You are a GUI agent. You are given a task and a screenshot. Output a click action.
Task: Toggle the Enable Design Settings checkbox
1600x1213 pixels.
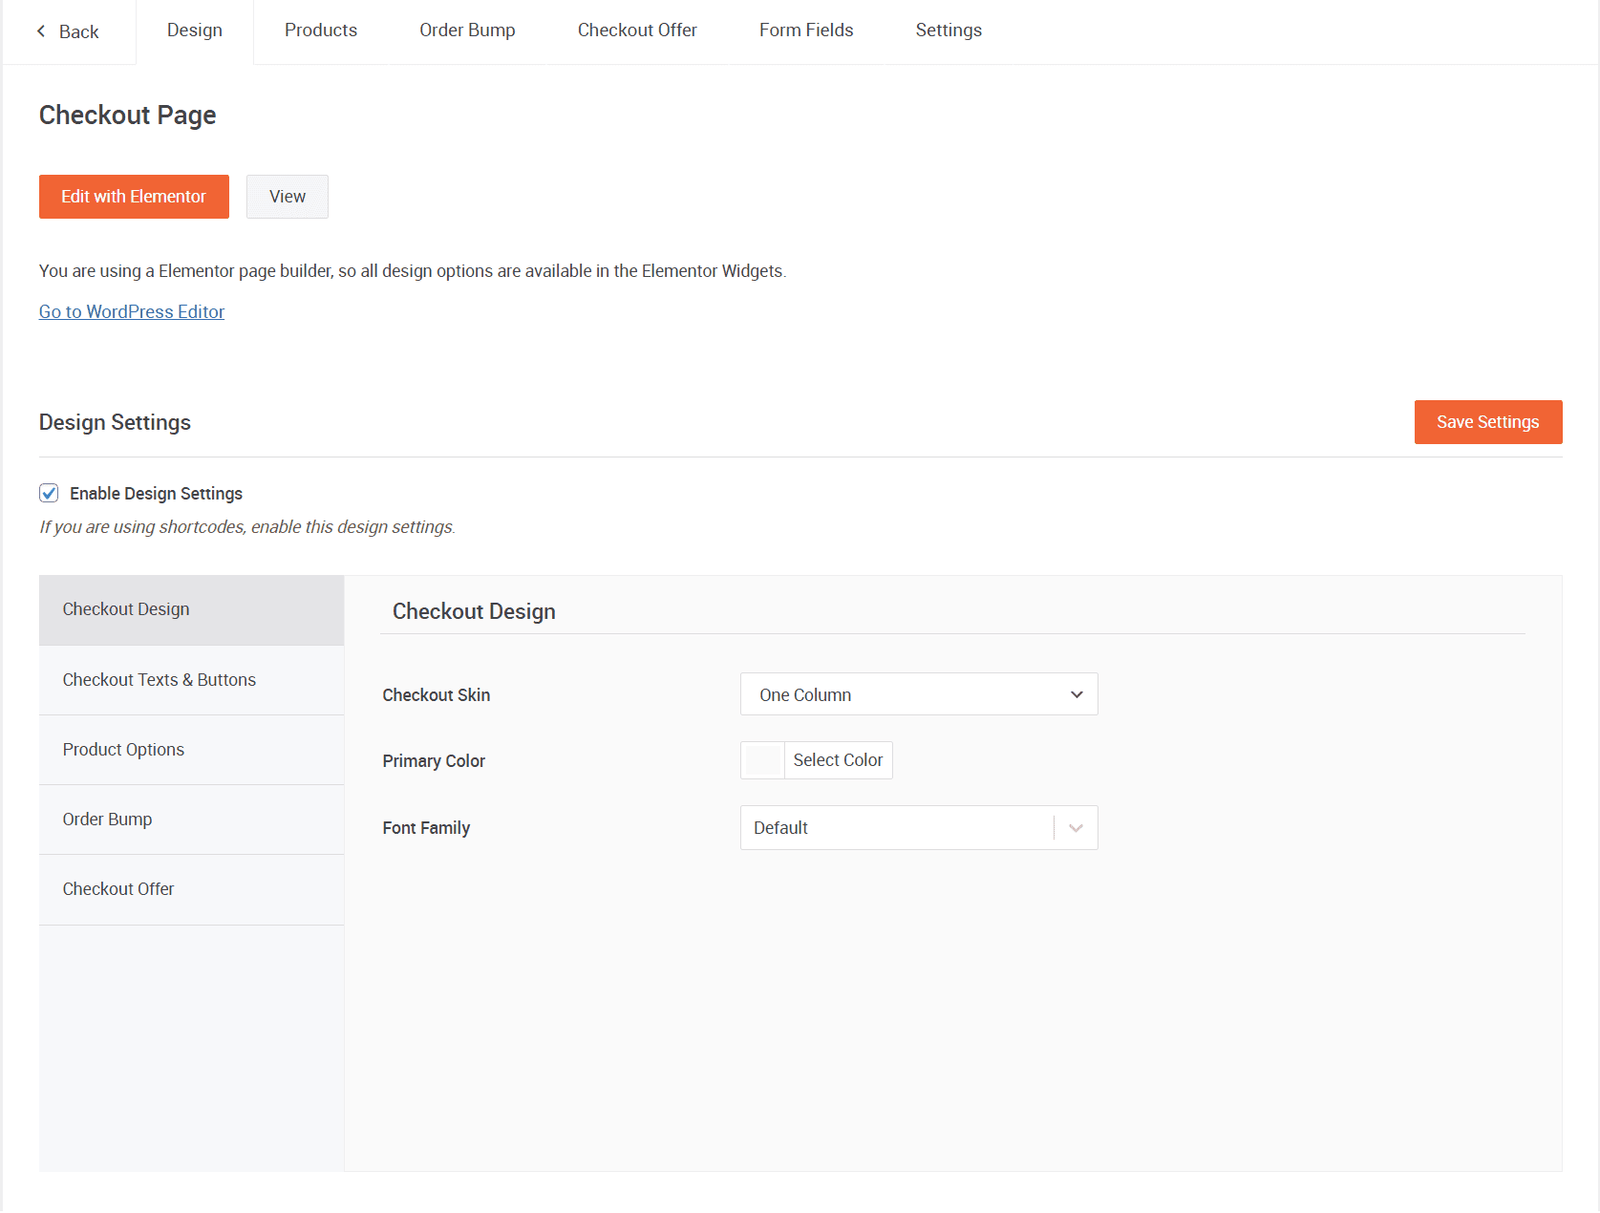coord(49,493)
